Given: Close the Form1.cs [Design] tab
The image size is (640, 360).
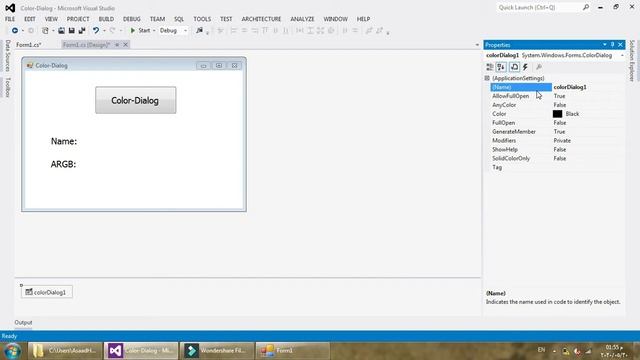Looking at the screenshot, I should coord(126,44).
